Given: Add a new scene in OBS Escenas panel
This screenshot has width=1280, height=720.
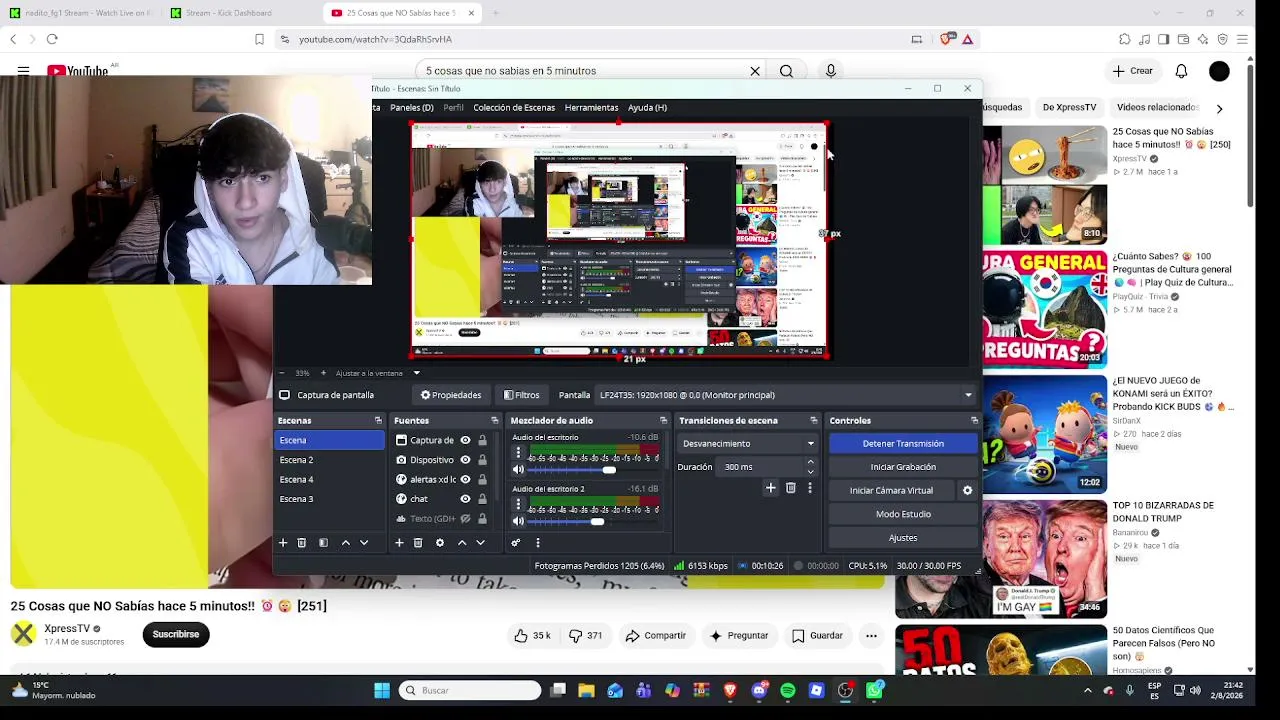Looking at the screenshot, I should click(283, 543).
